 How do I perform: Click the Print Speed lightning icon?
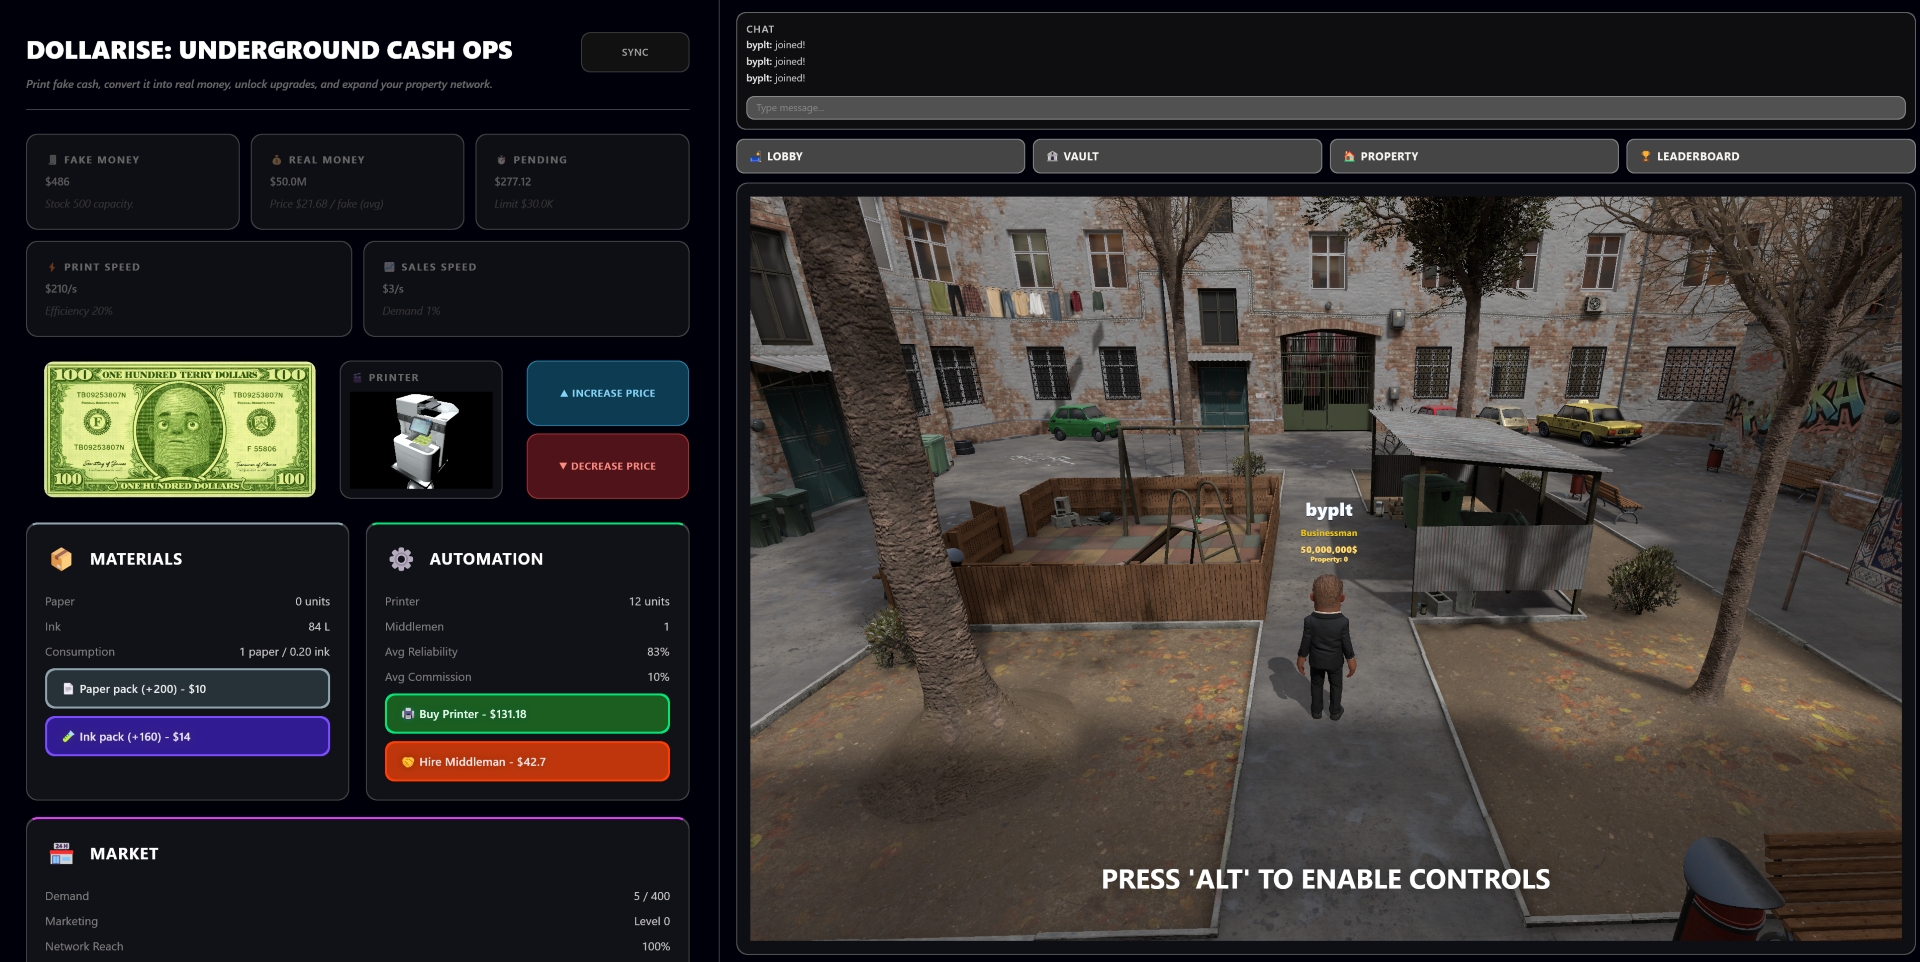52,267
